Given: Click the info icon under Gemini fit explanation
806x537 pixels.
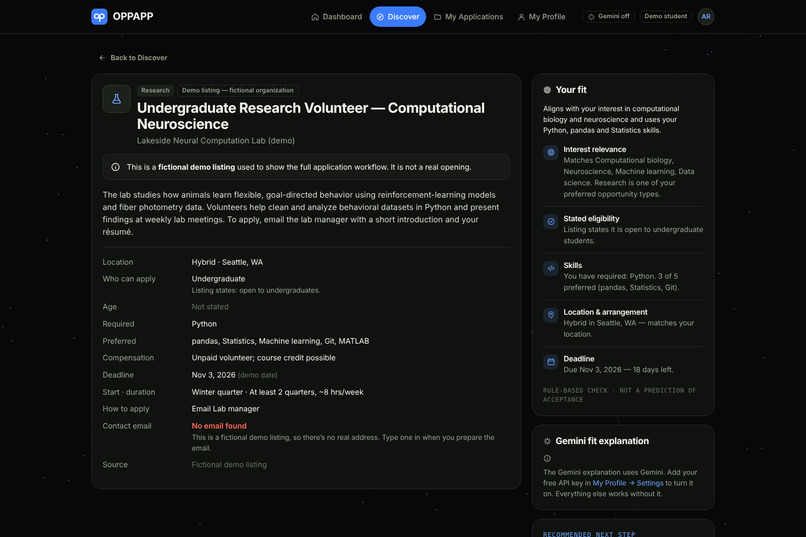Looking at the screenshot, I should tap(547, 458).
